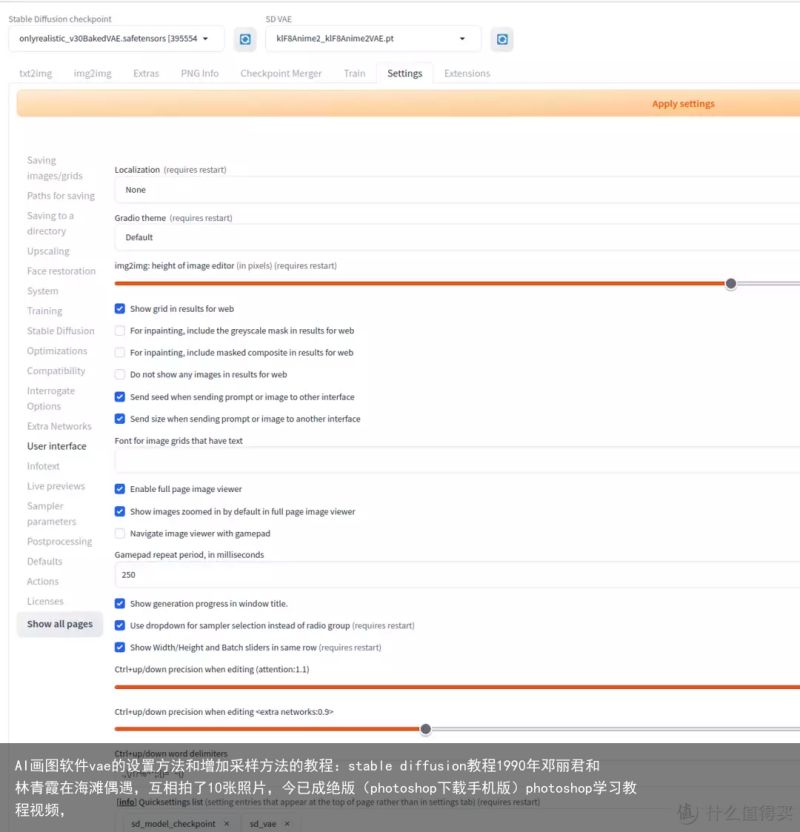
Task: Open Sampler parameters settings page
Action: pos(51,514)
